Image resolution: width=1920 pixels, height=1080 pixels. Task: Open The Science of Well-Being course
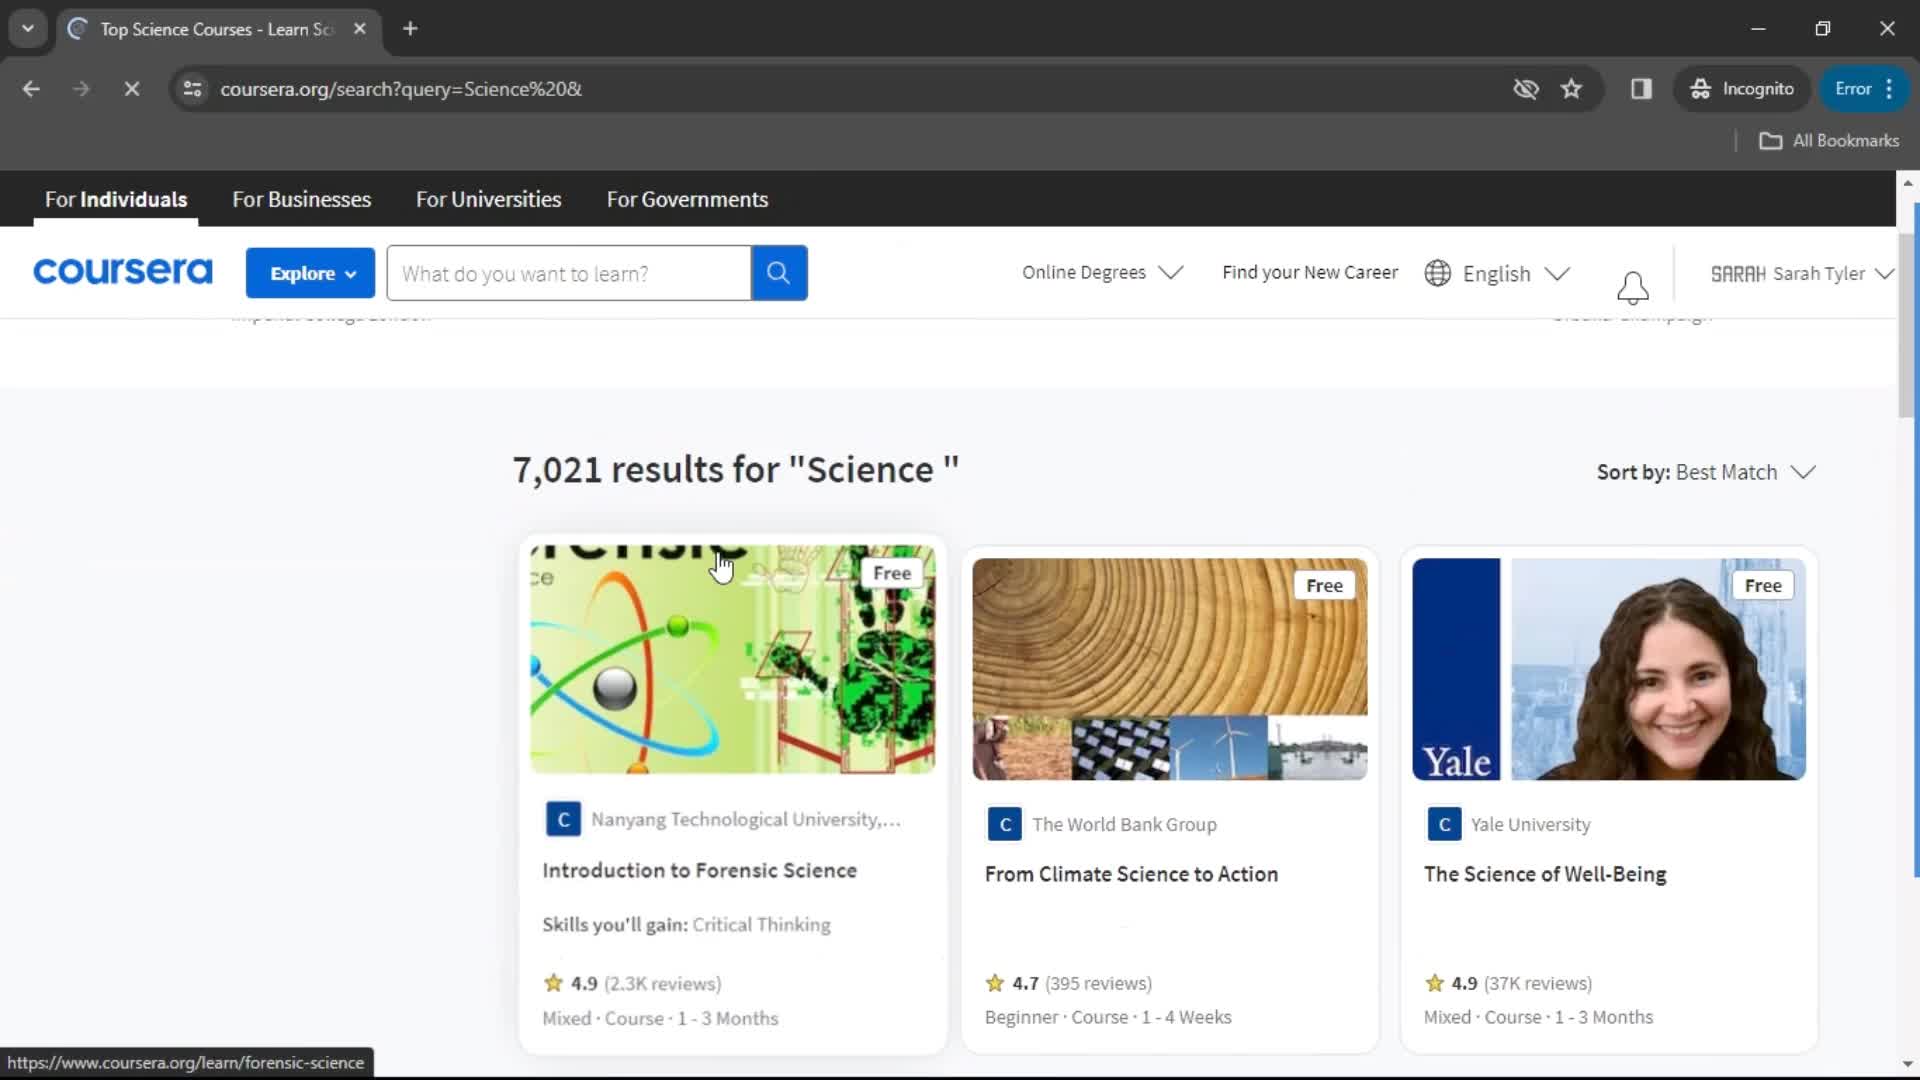click(x=1545, y=874)
